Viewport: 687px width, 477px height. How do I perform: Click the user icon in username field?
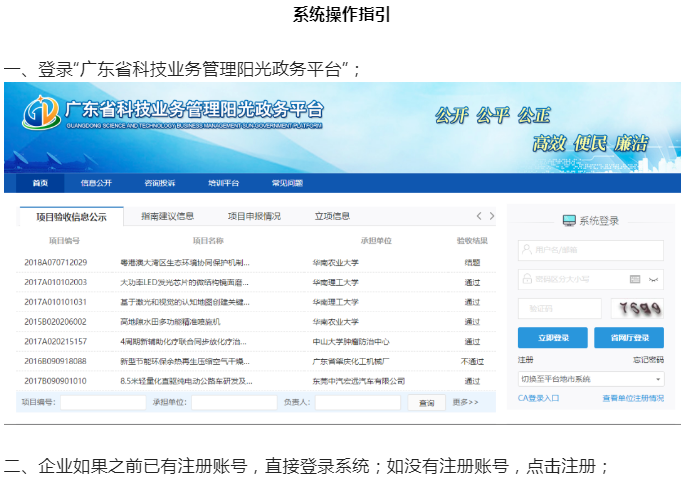pos(526,249)
